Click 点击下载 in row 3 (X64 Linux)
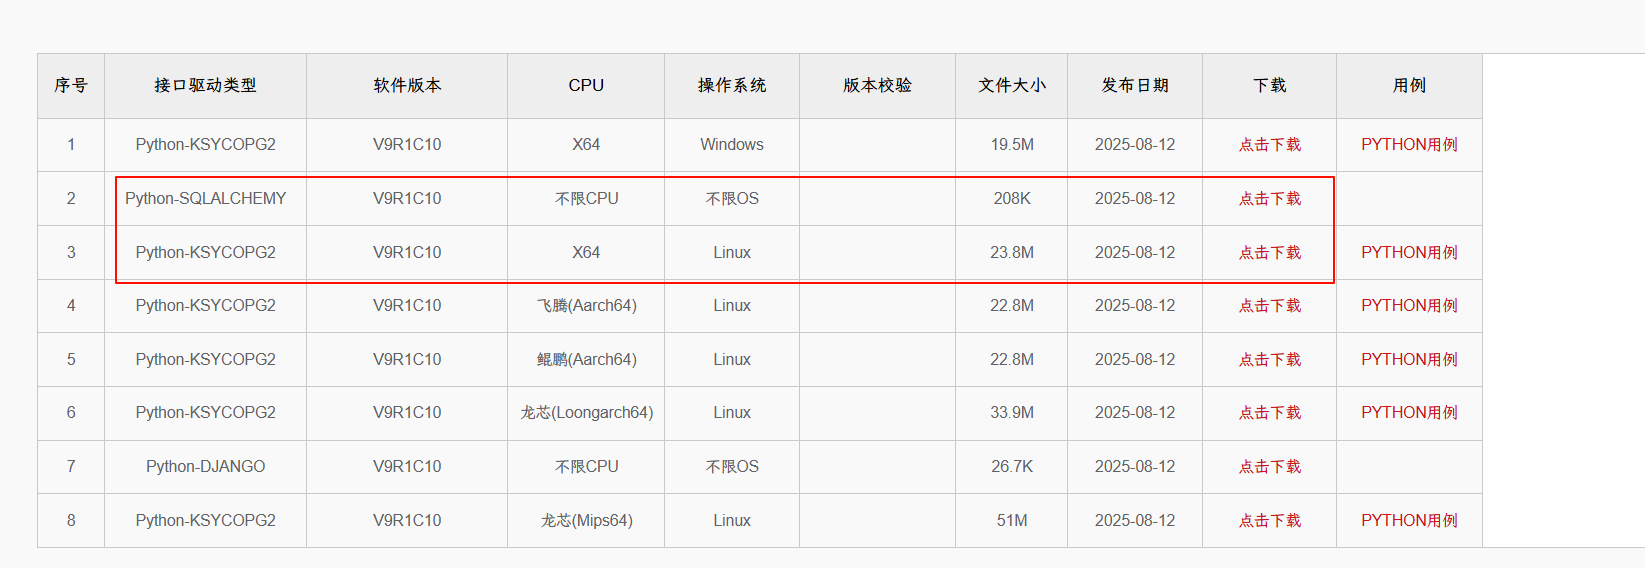 pyautogui.click(x=1269, y=253)
